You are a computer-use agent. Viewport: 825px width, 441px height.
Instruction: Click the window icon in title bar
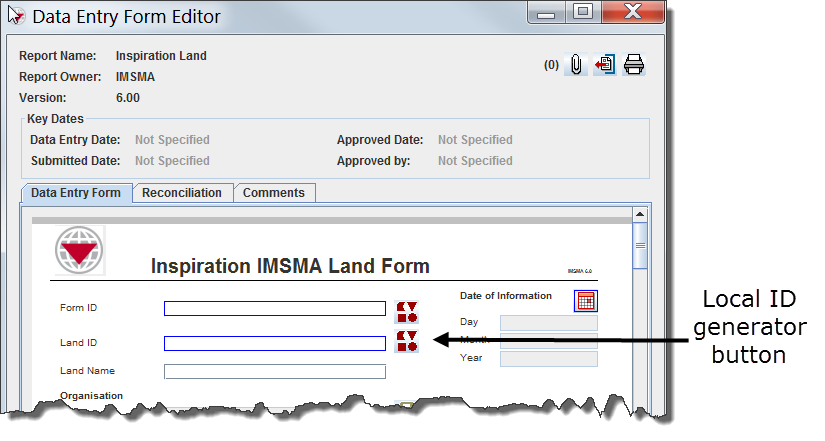pos(16,16)
